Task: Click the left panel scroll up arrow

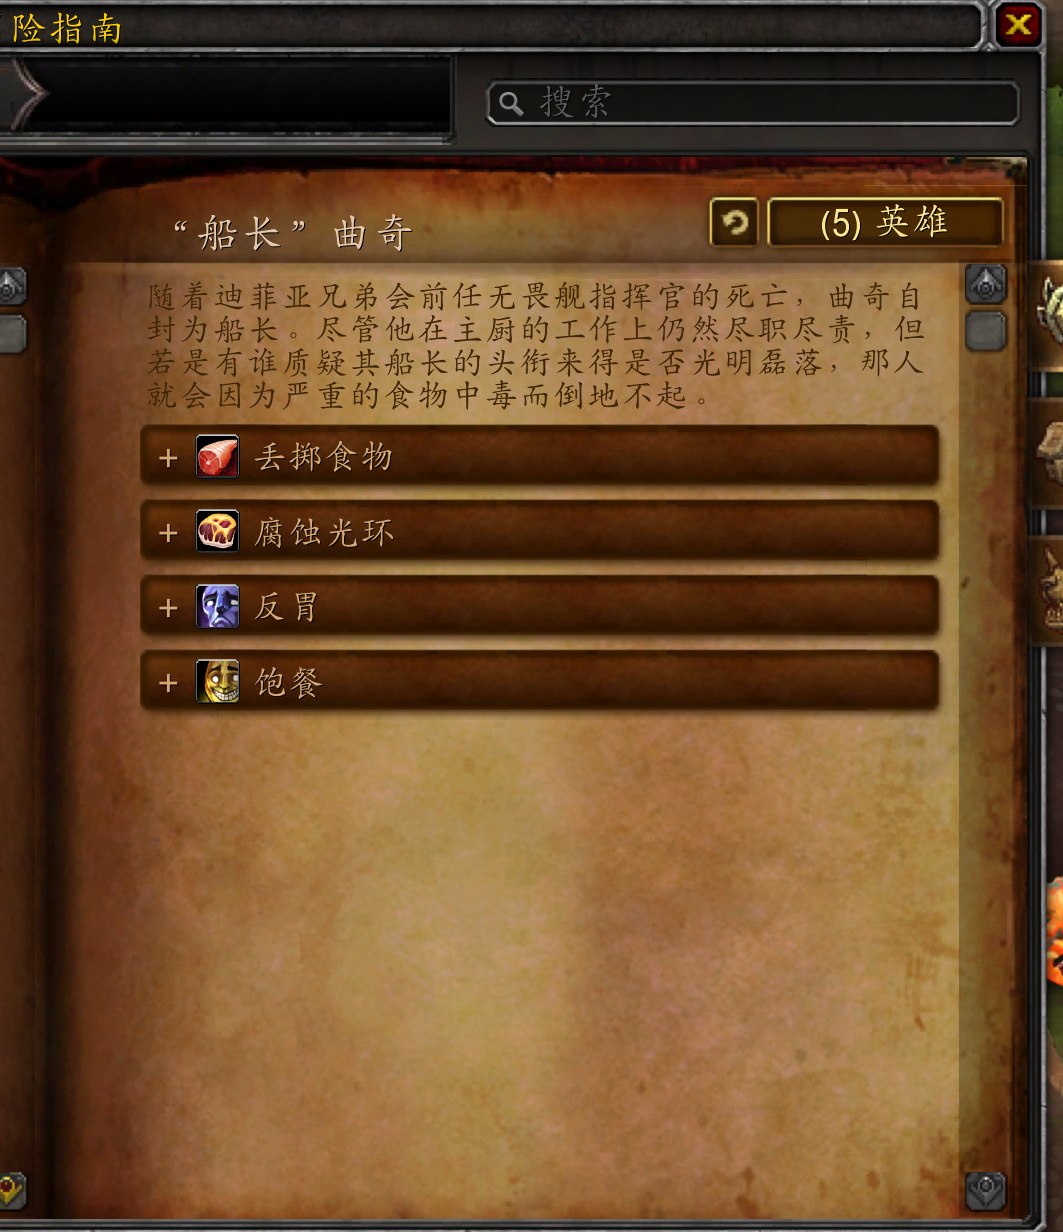Action: [x=11, y=287]
